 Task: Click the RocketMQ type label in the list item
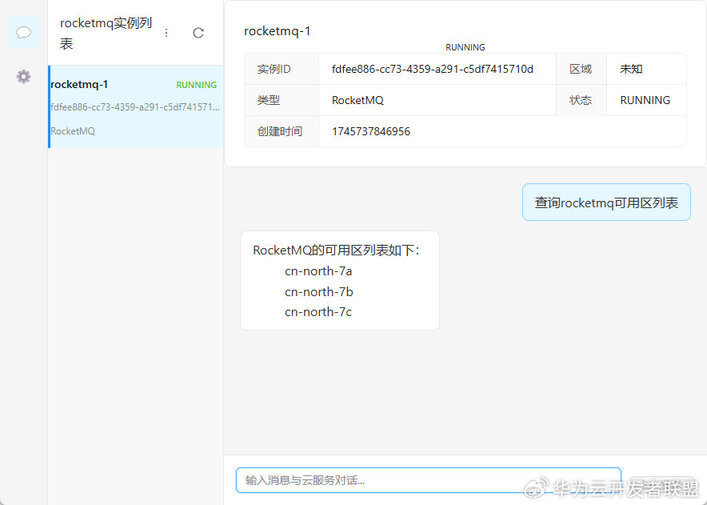[x=73, y=131]
